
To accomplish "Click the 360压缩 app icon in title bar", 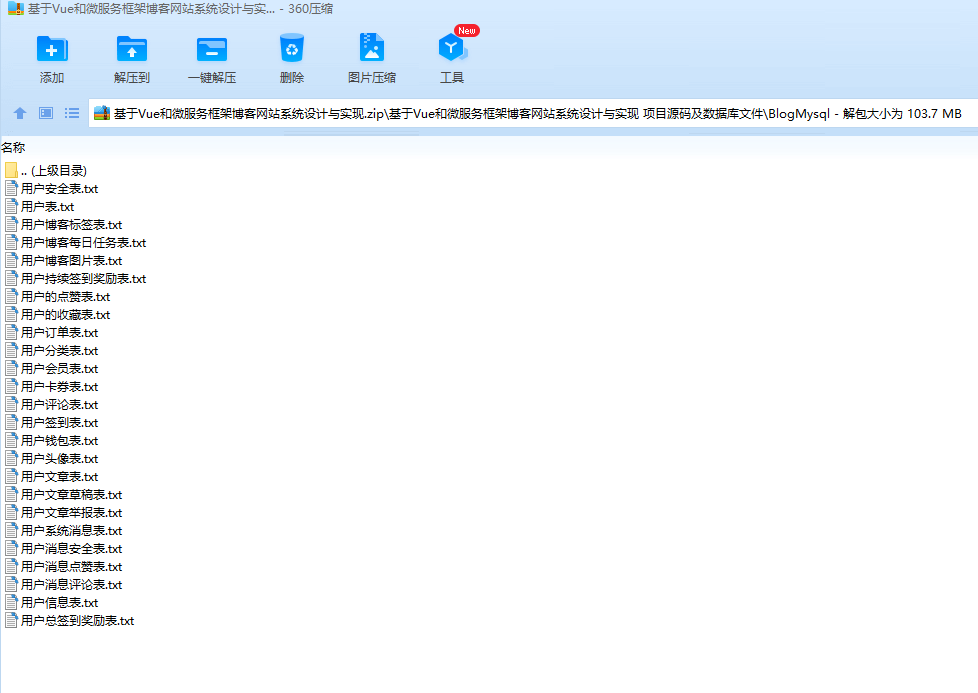I will (x=16, y=9).
